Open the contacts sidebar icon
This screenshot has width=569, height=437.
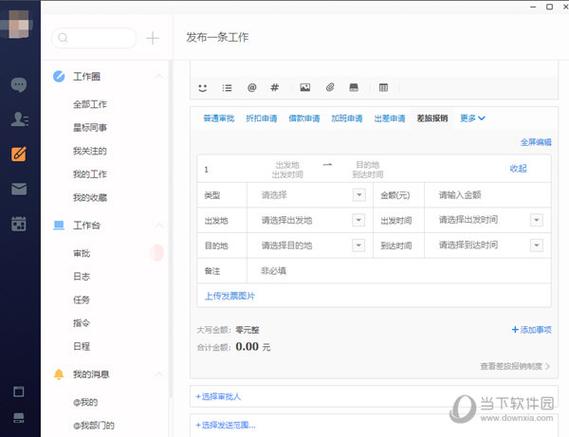coord(19,119)
